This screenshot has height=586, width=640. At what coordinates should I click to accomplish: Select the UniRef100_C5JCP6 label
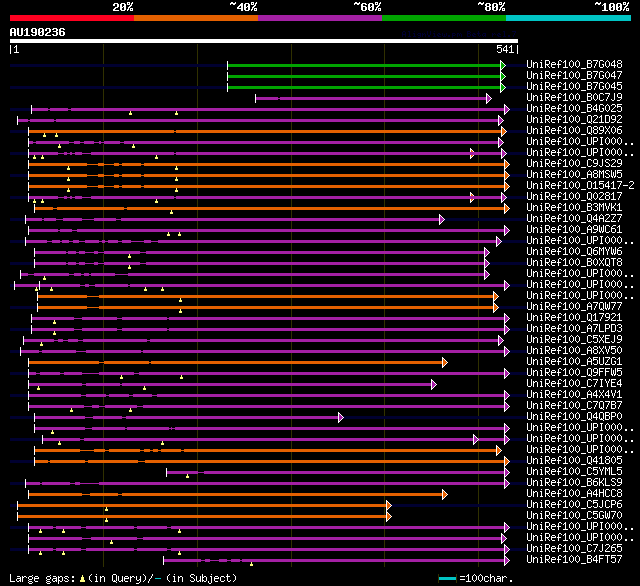click(x=574, y=504)
